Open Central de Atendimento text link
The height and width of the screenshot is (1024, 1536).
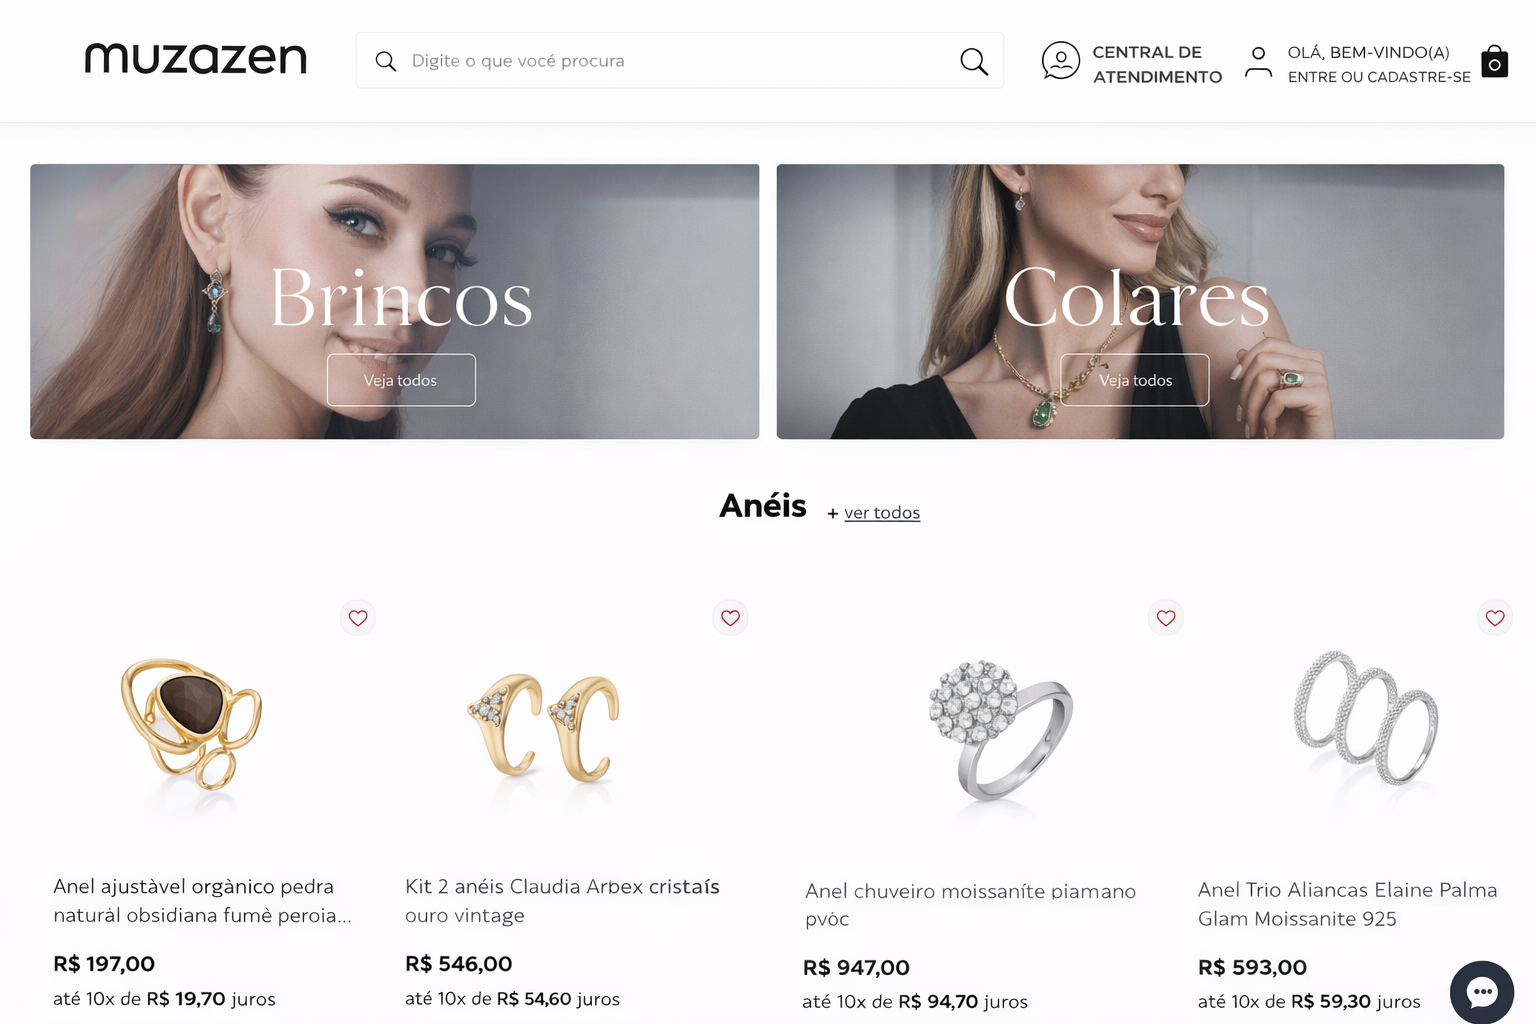pos(1157,64)
